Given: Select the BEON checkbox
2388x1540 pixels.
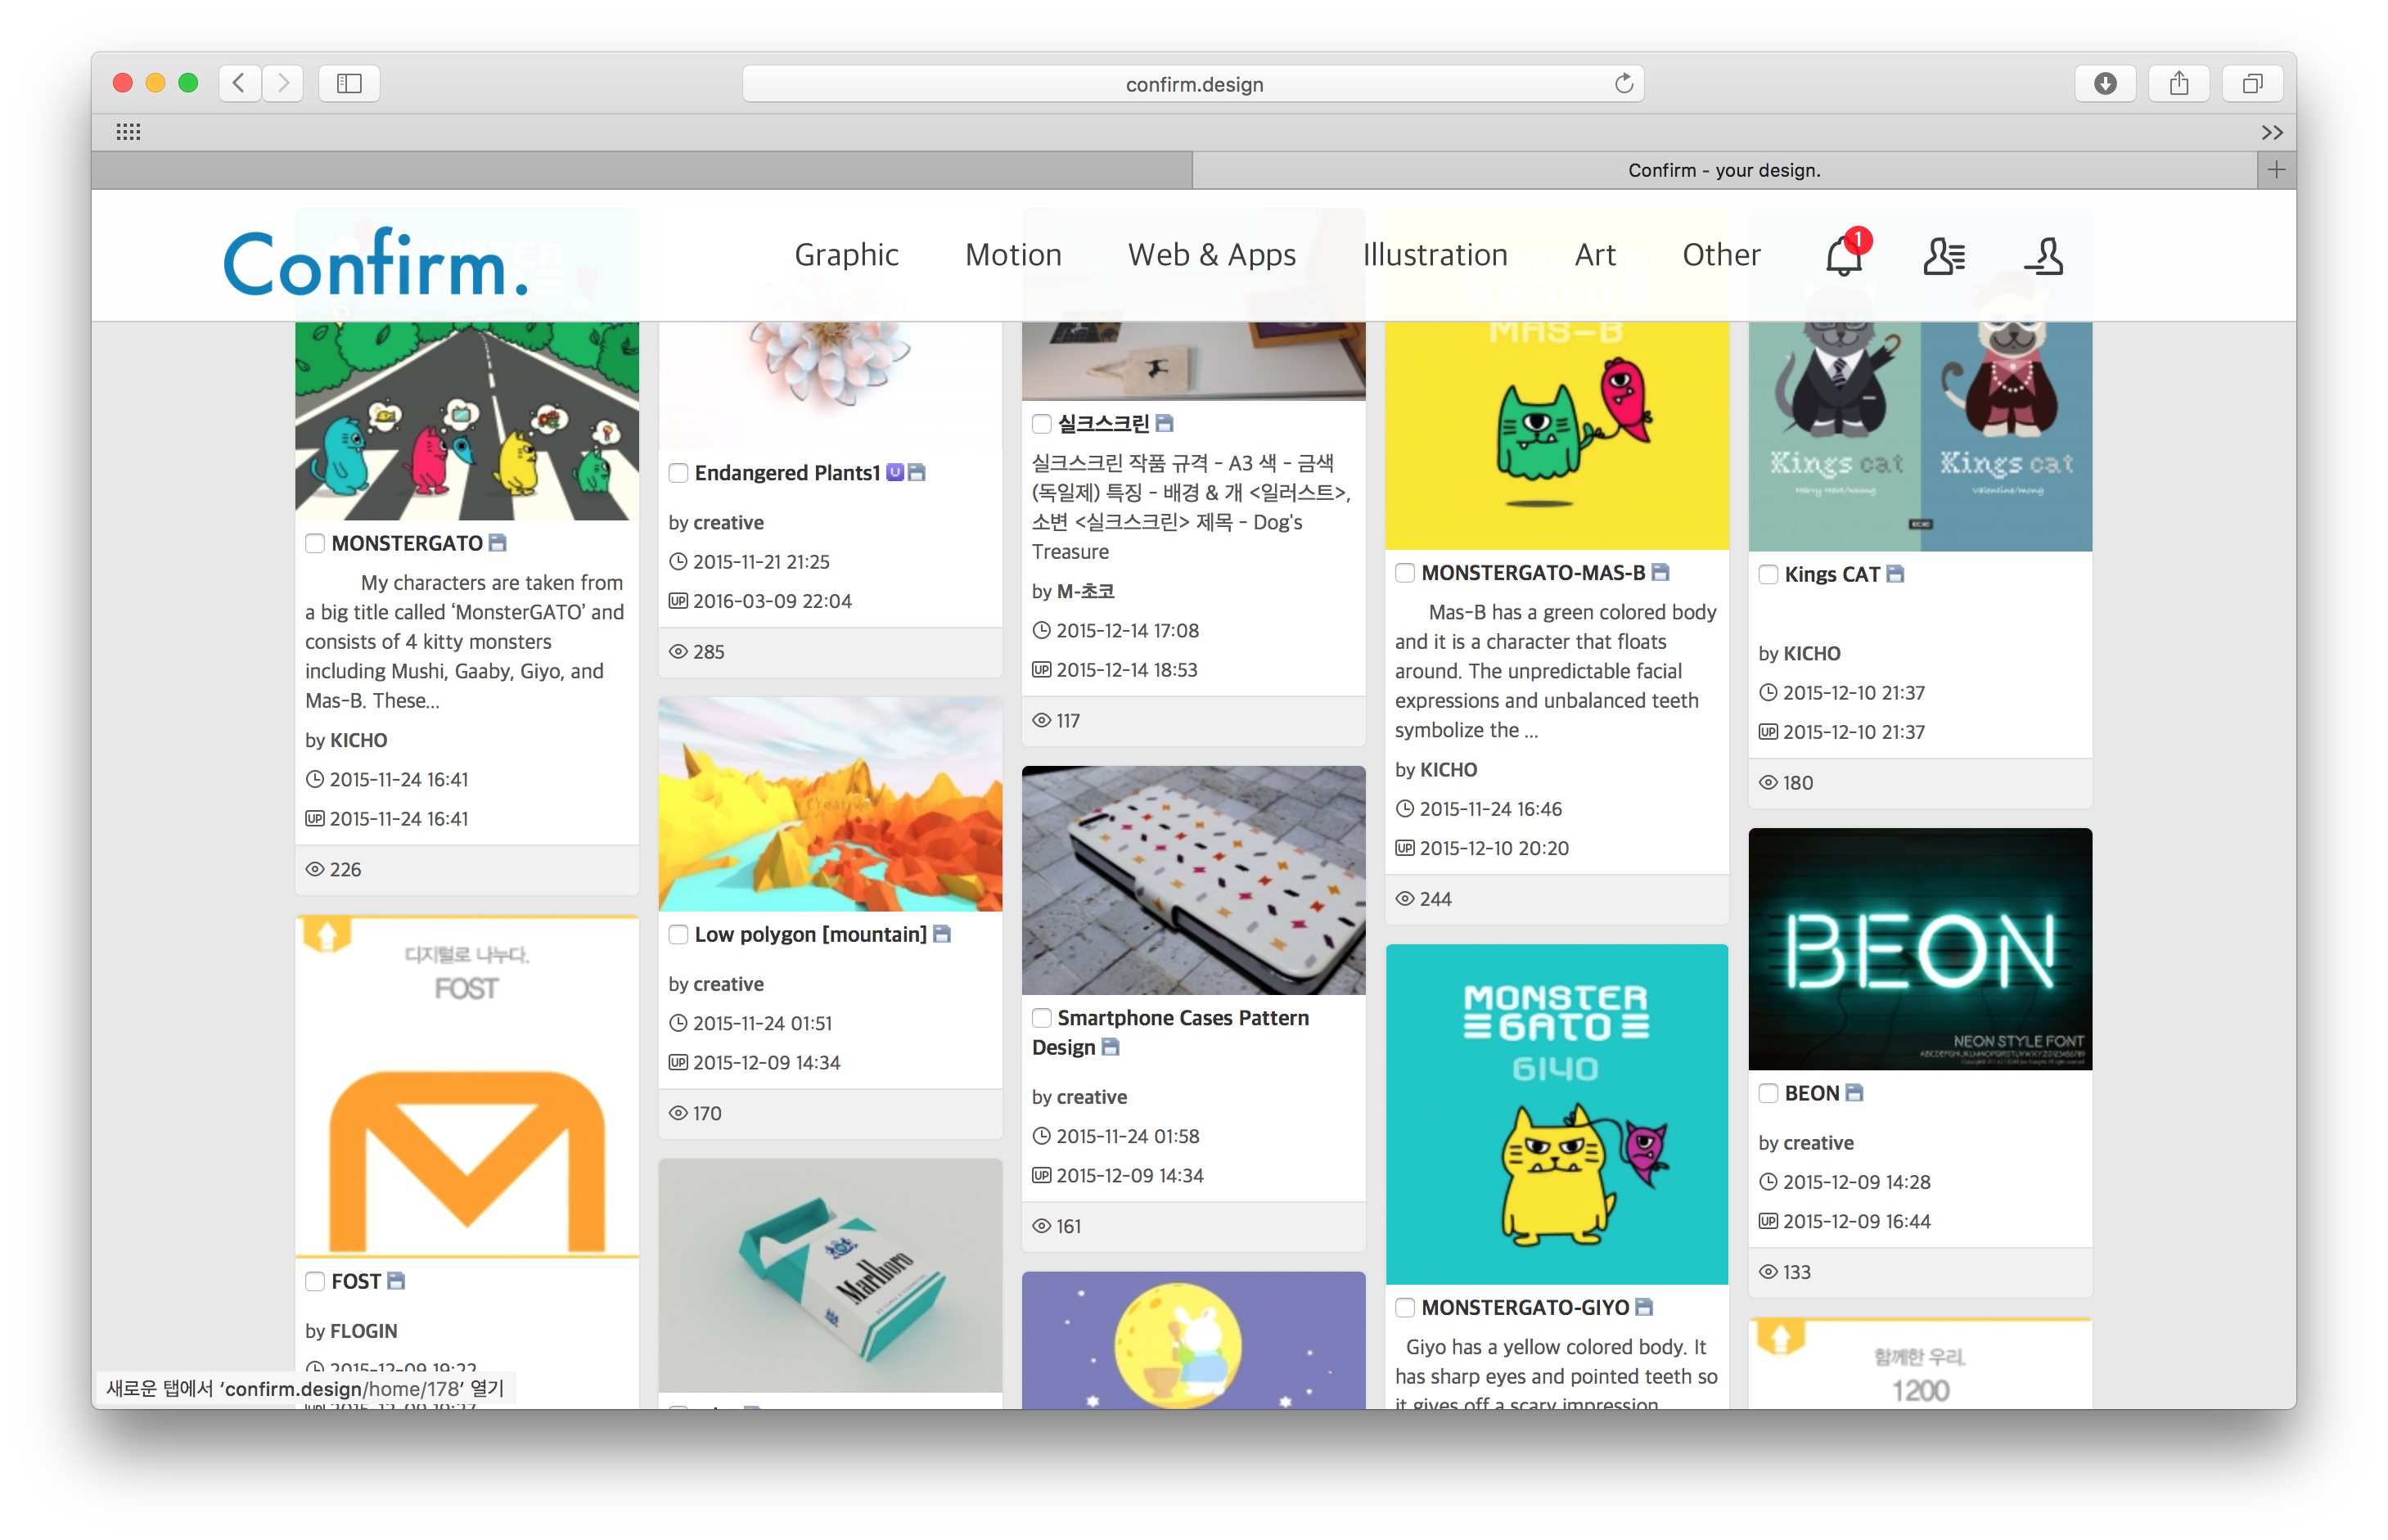Looking at the screenshot, I should click(x=1768, y=1093).
